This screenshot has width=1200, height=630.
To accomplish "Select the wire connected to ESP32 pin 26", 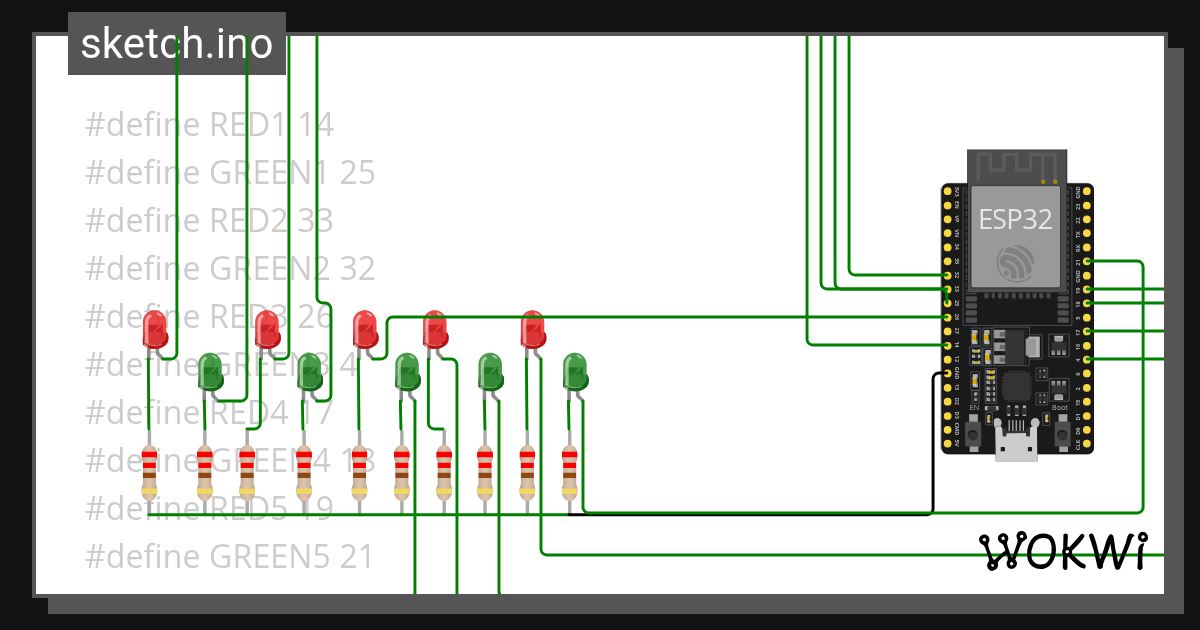I will point(870,317).
